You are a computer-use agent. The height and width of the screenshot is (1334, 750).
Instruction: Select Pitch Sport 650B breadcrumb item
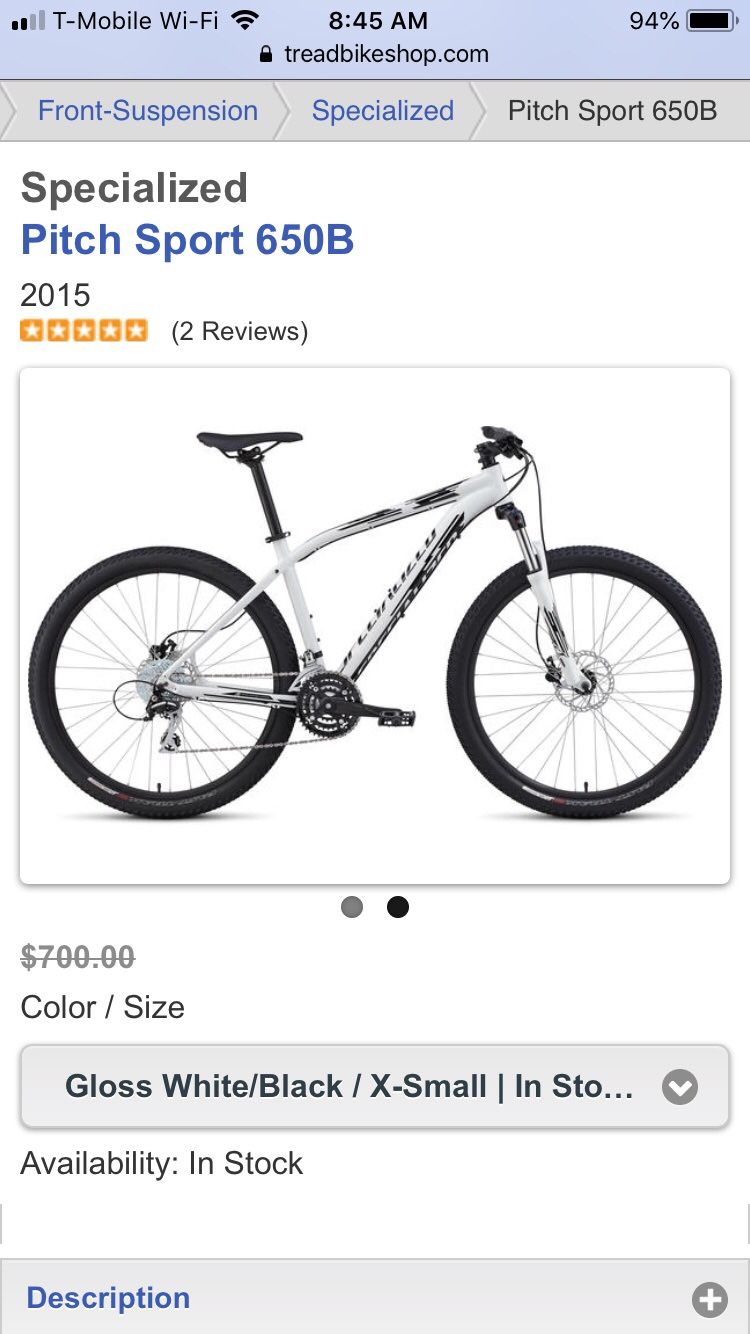tap(613, 111)
